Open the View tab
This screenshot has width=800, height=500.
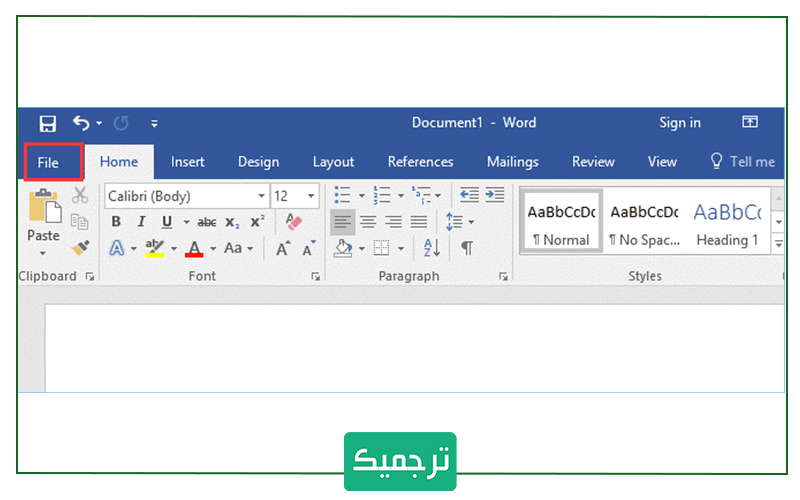coord(662,162)
